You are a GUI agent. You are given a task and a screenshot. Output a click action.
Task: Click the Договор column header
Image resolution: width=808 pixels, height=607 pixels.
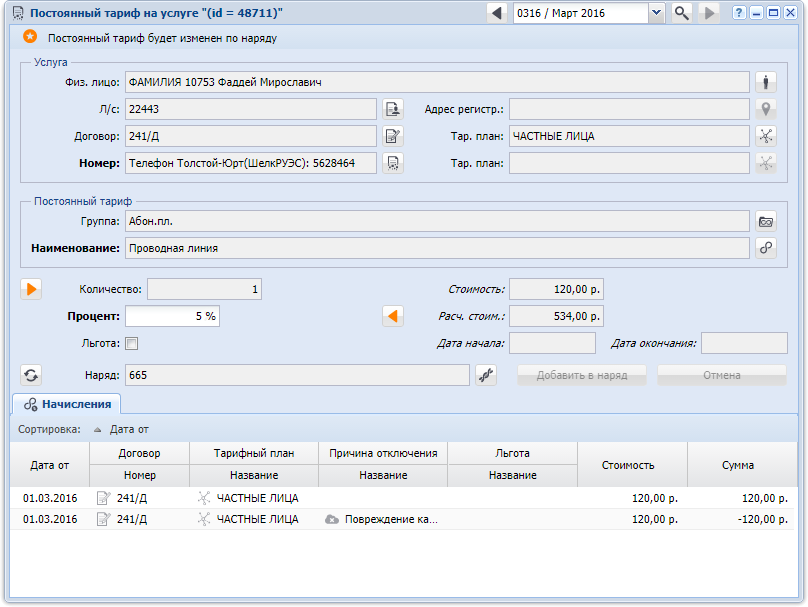(140, 453)
